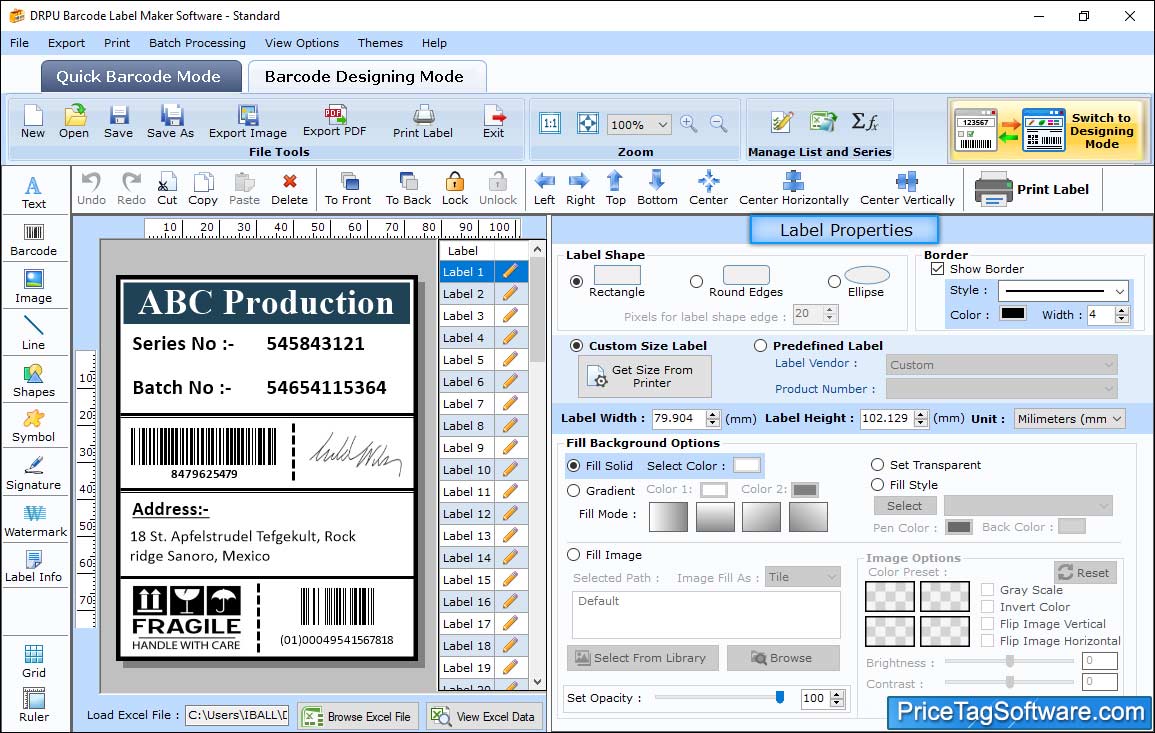Open the Shapes tool
This screenshot has width=1155, height=733.
34,380
